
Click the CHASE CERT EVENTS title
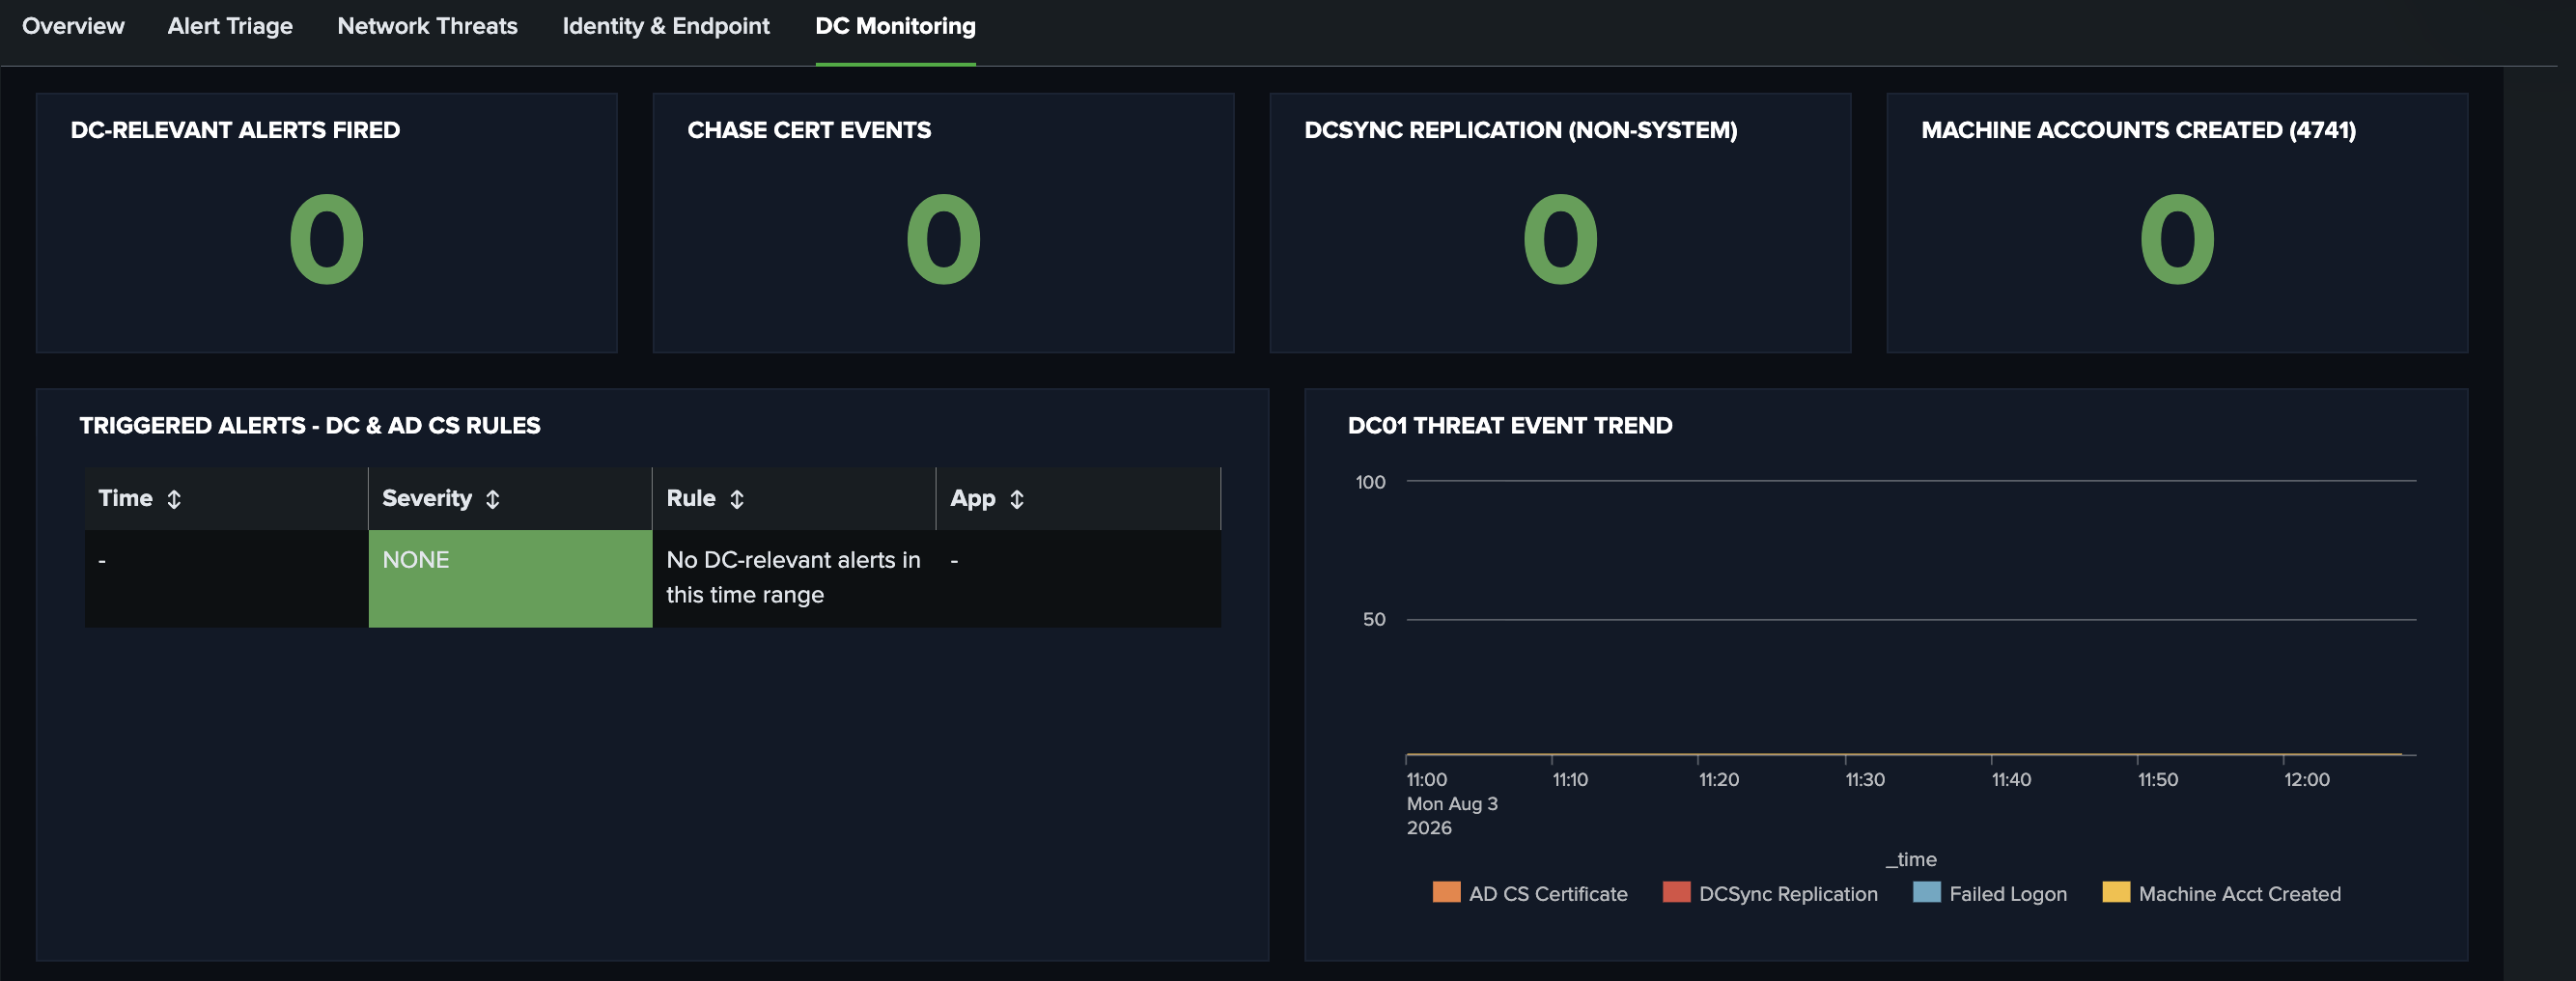click(809, 130)
